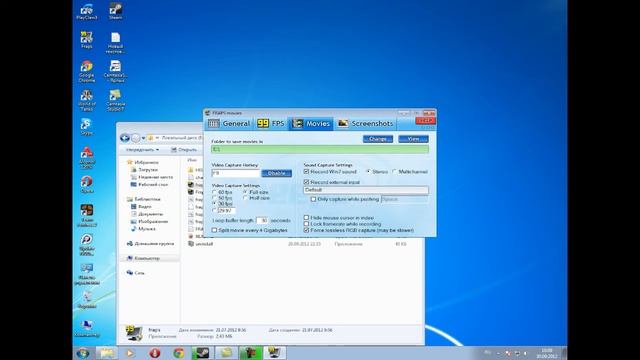The image size is (640, 360).
Task: Enable Only capture while pushing
Action: (x=313, y=199)
